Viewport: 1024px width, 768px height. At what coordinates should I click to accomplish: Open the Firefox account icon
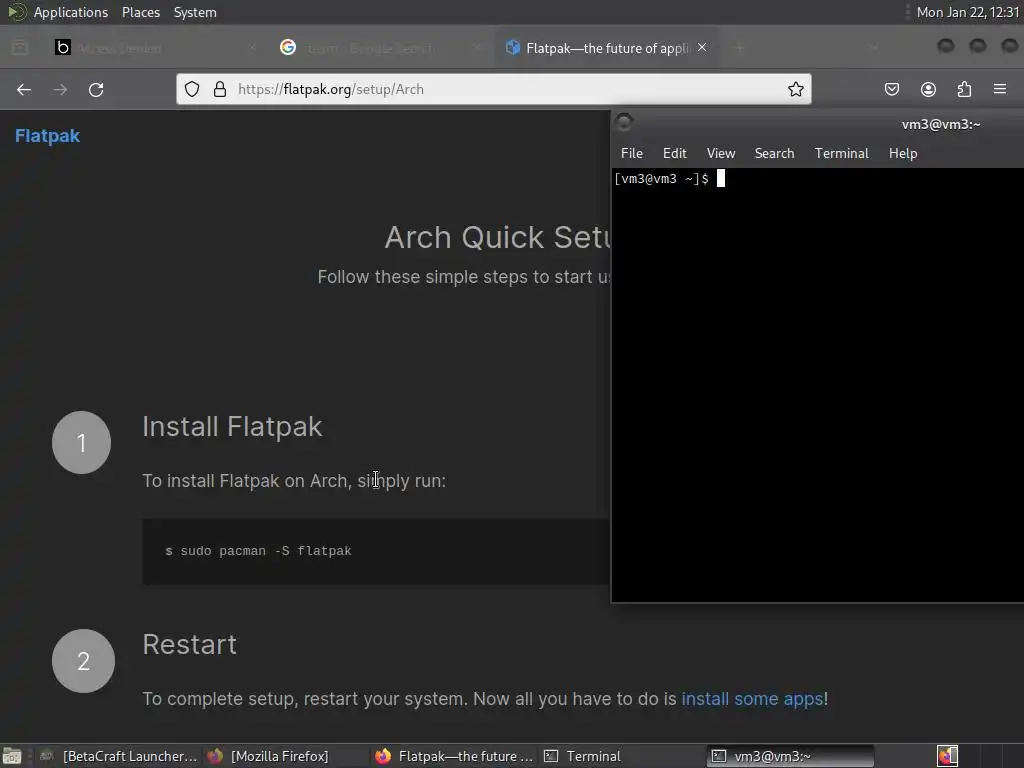click(928, 89)
